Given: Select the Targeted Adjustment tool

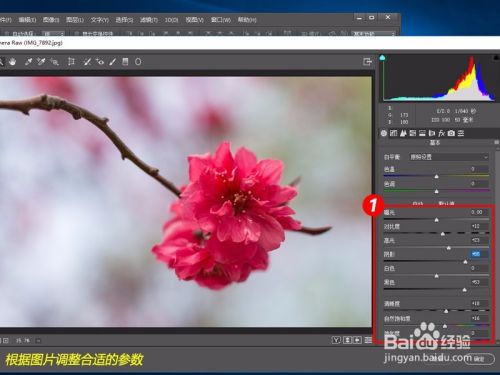Looking at the screenshot, I should click(54, 62).
